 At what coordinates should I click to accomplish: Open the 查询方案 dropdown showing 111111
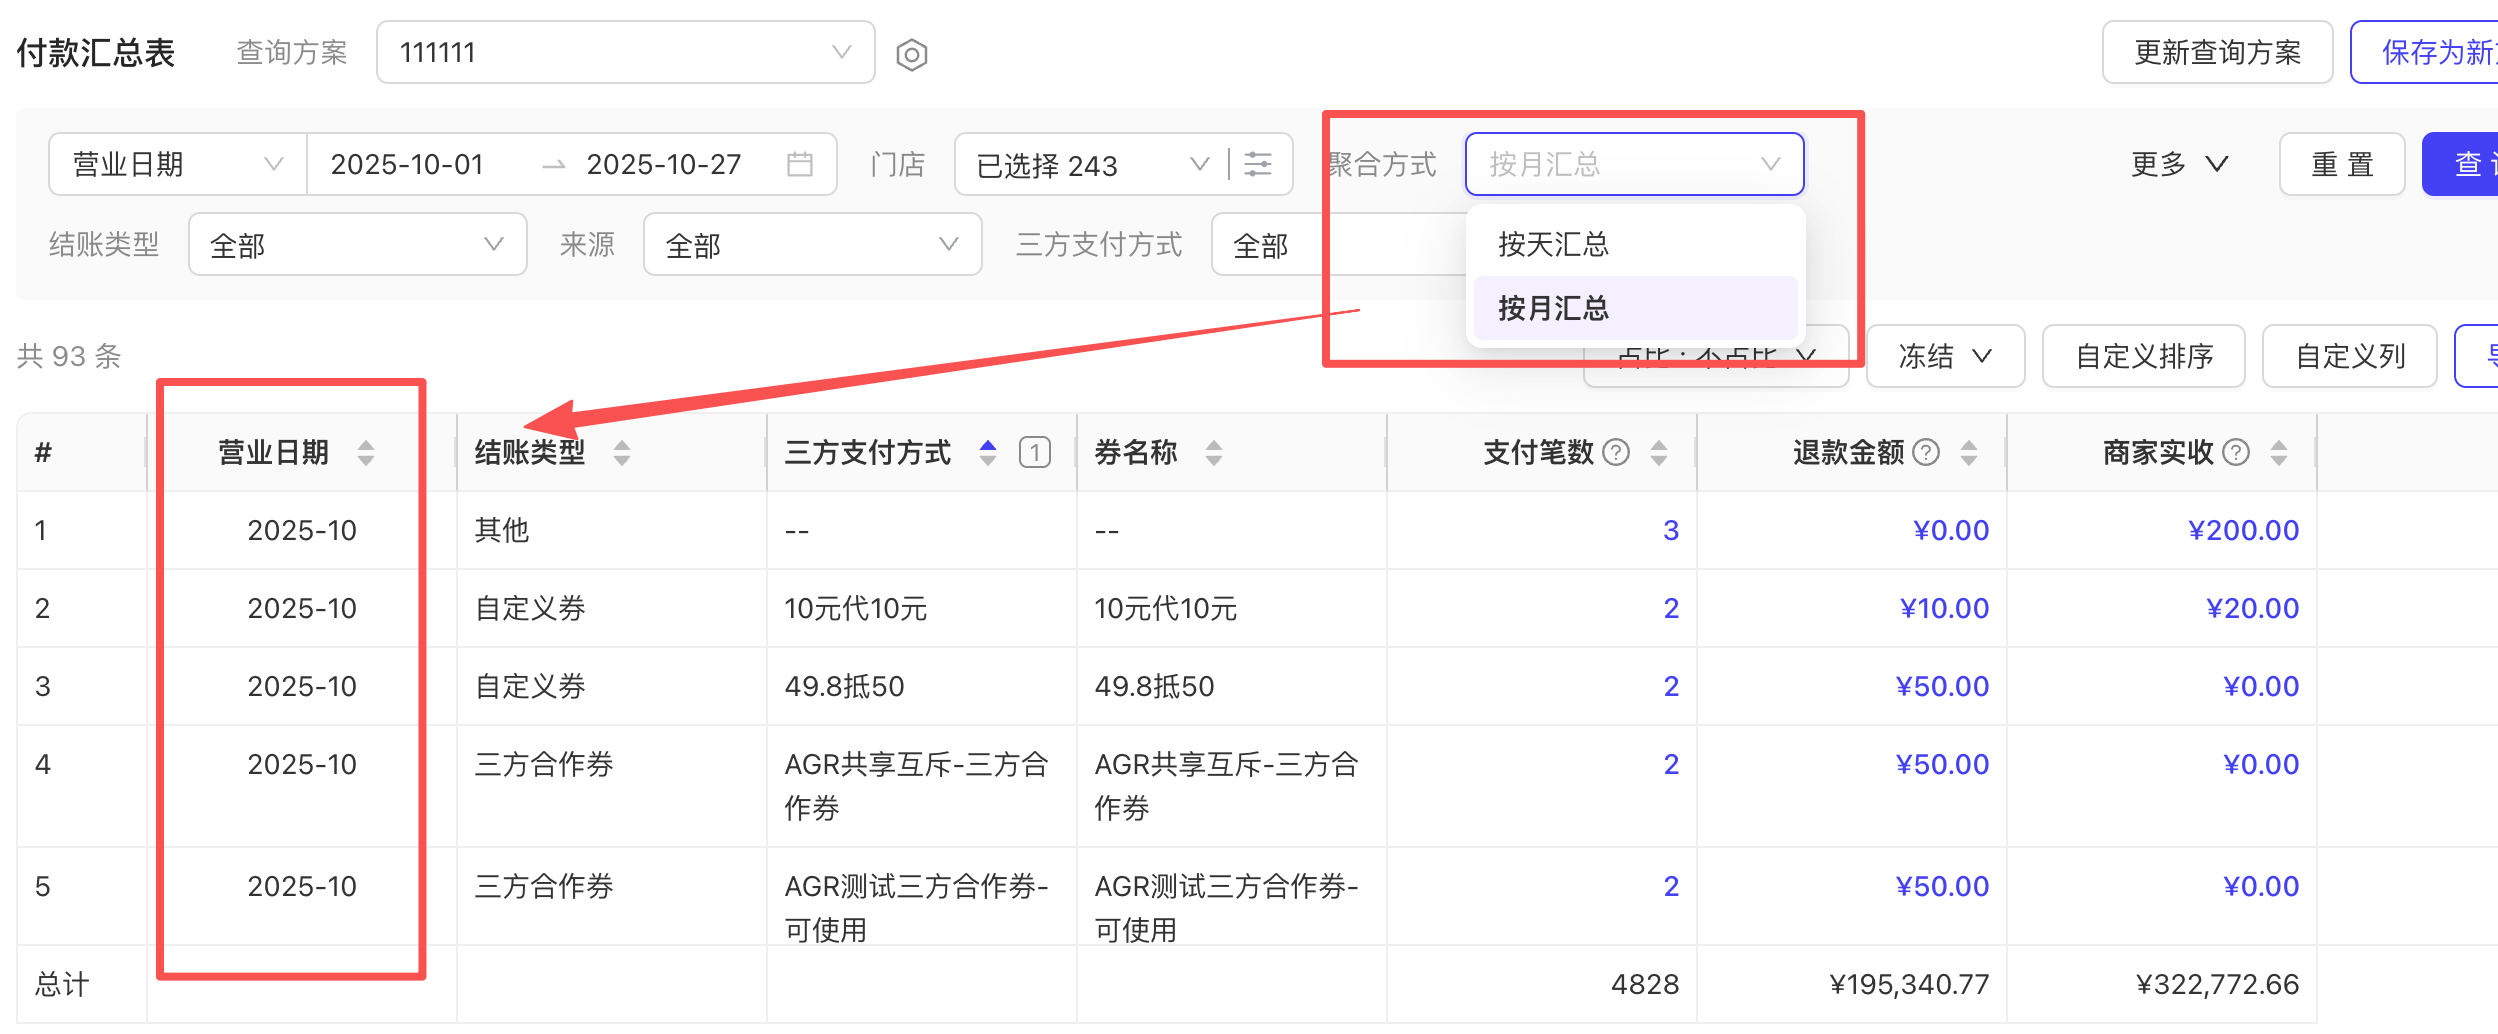coord(625,52)
